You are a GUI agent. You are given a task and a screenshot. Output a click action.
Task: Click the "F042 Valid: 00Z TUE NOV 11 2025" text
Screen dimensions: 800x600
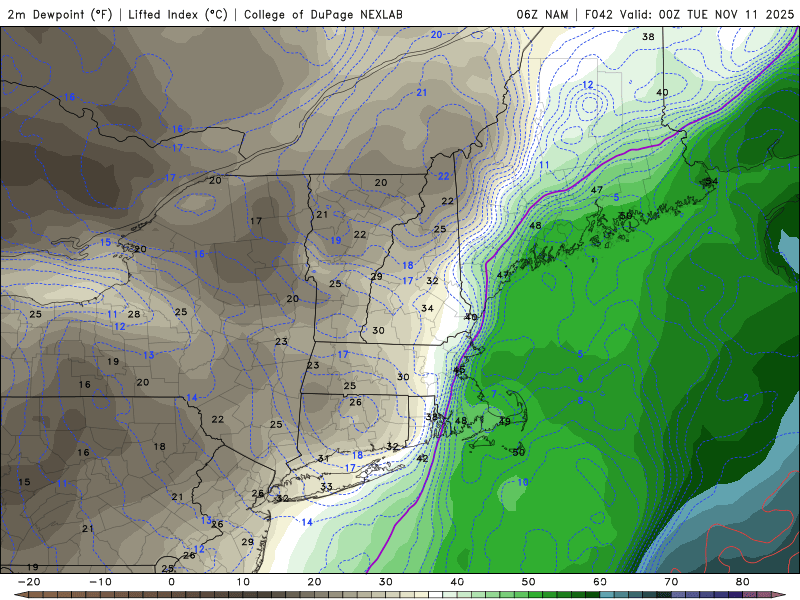pos(689,14)
